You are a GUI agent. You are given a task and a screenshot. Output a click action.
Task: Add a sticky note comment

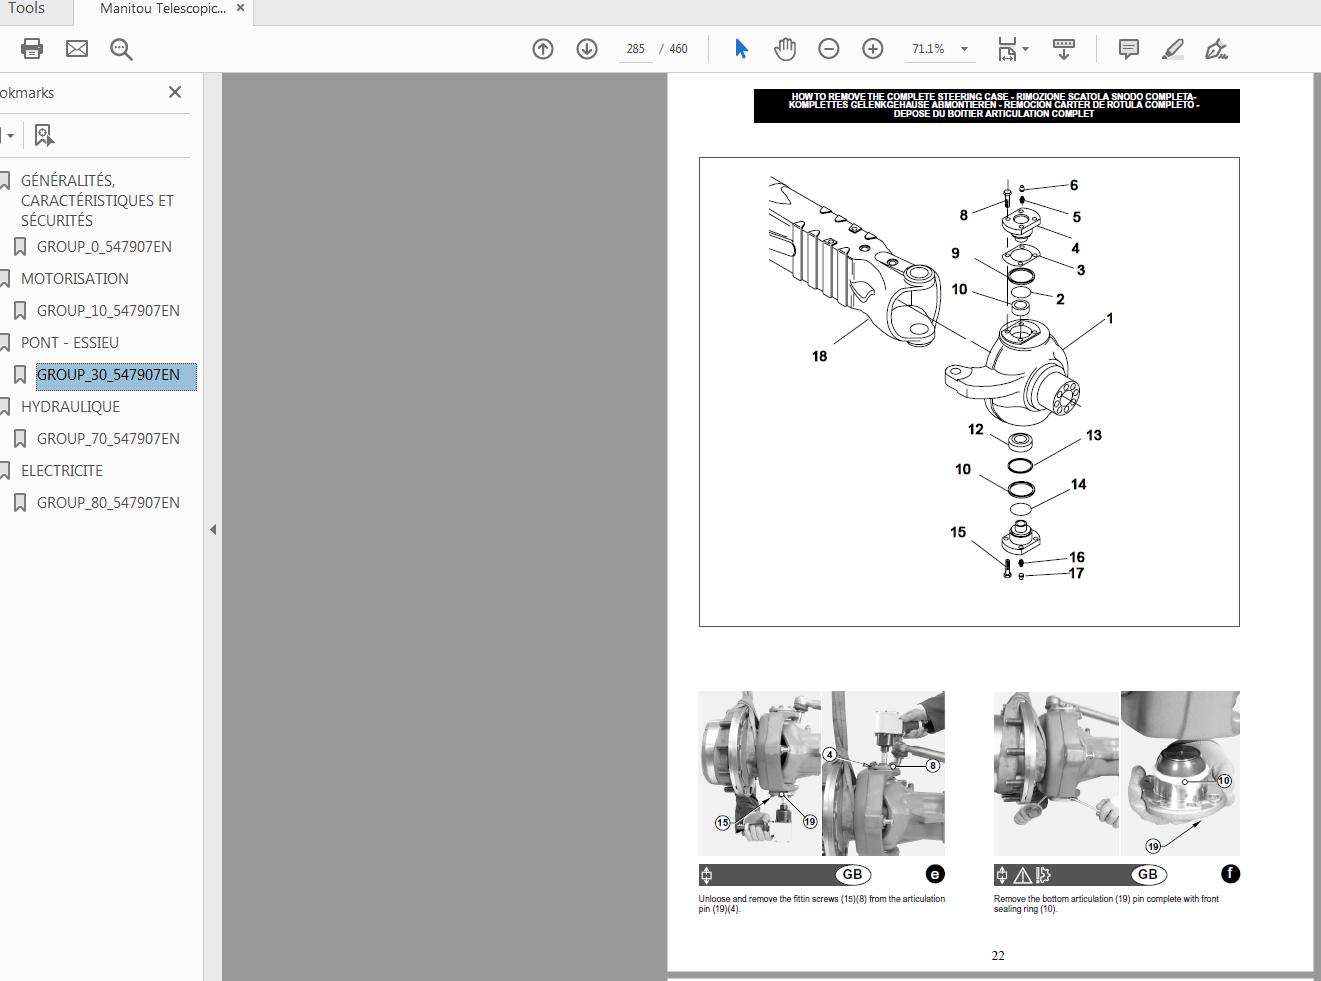(x=1128, y=48)
